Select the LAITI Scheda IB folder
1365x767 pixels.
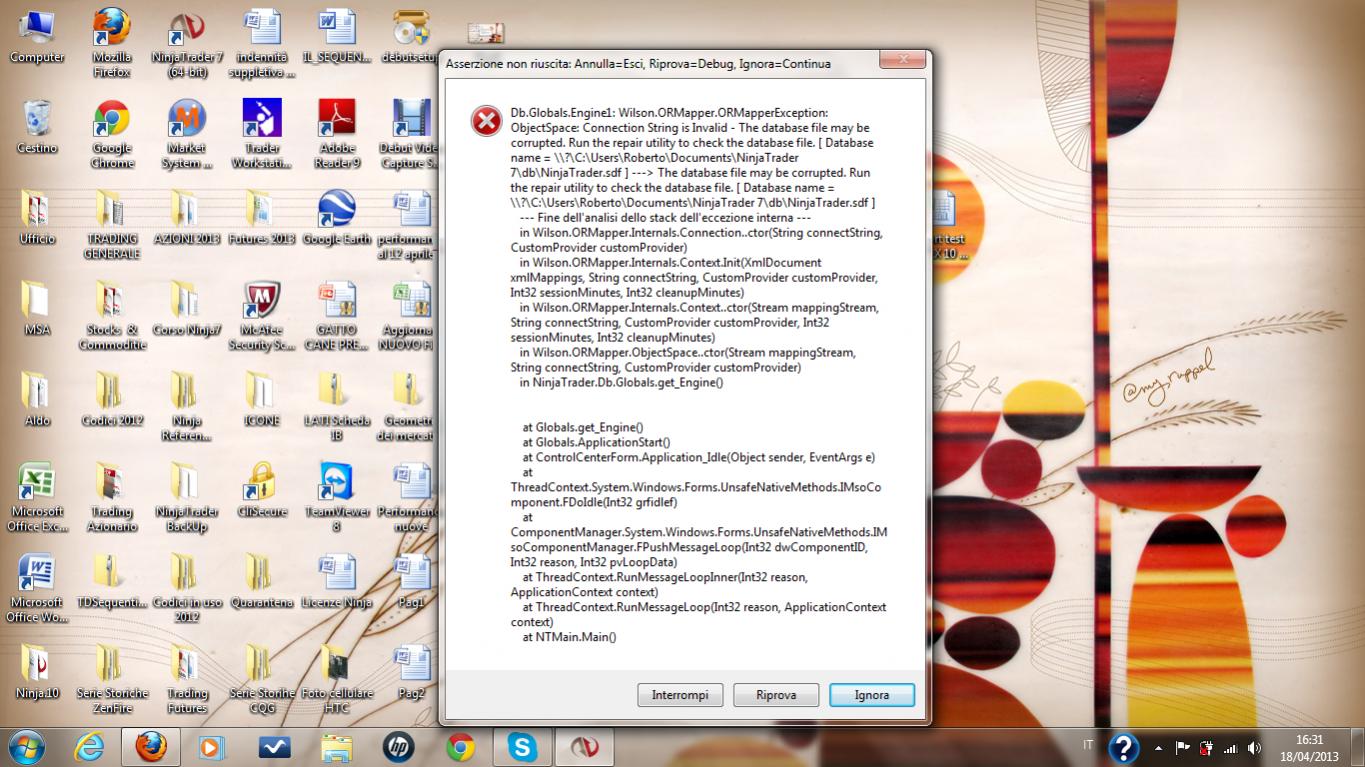click(x=337, y=407)
